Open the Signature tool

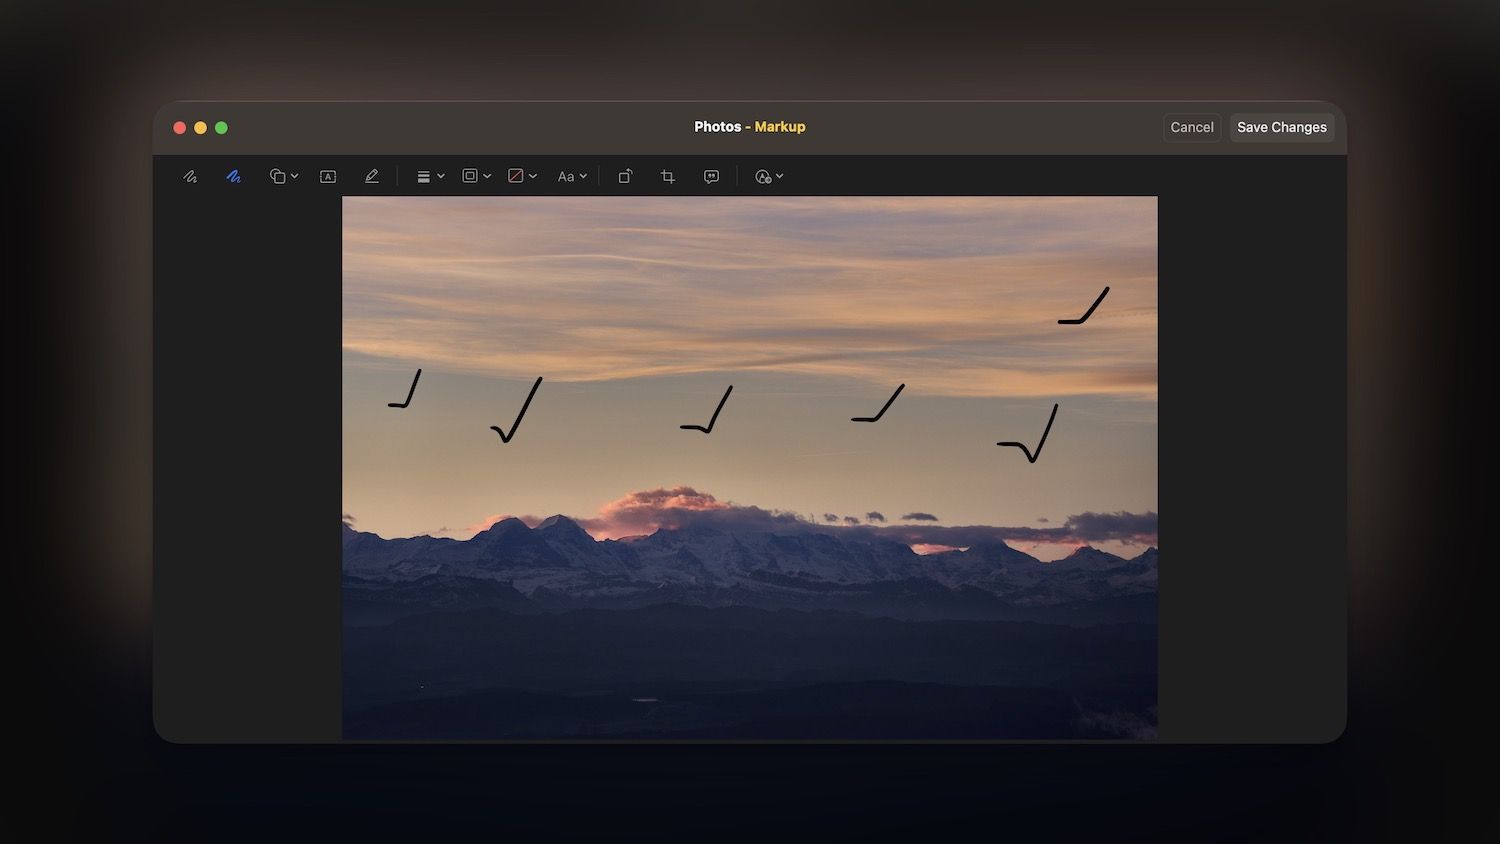[x=372, y=176]
